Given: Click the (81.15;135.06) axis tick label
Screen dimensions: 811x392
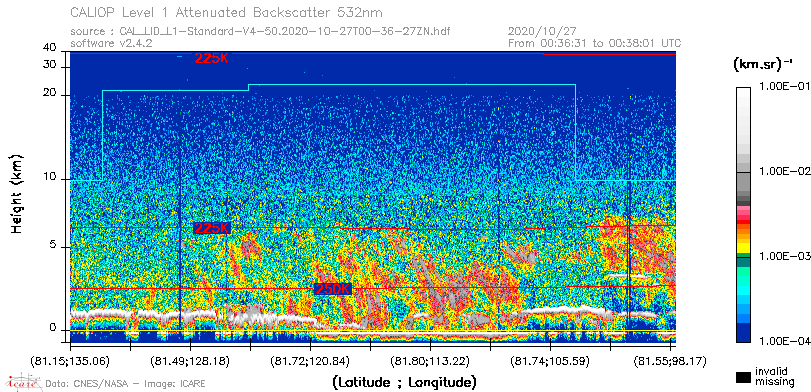Looking at the screenshot, I should click(70, 360).
